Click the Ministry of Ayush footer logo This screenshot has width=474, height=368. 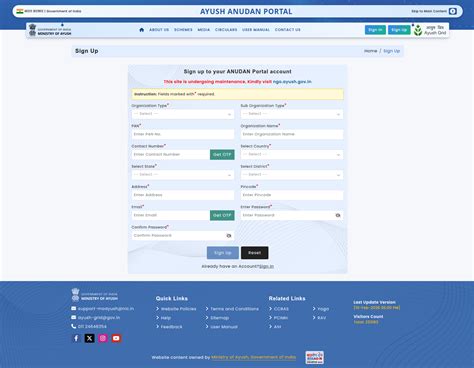[95, 295]
